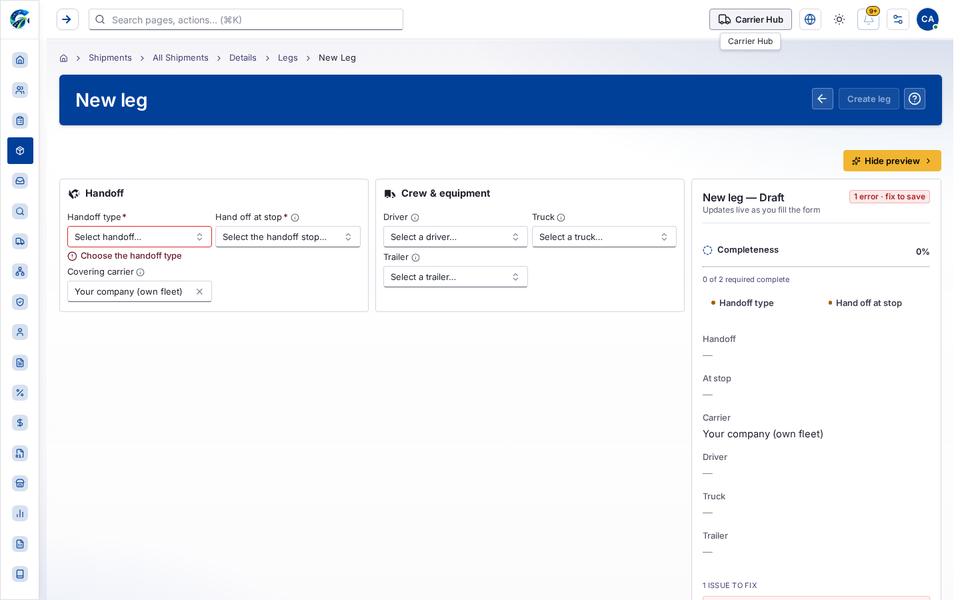The image size is (960, 600).
Task: Click the Carrier Hub button
Action: 750,19
